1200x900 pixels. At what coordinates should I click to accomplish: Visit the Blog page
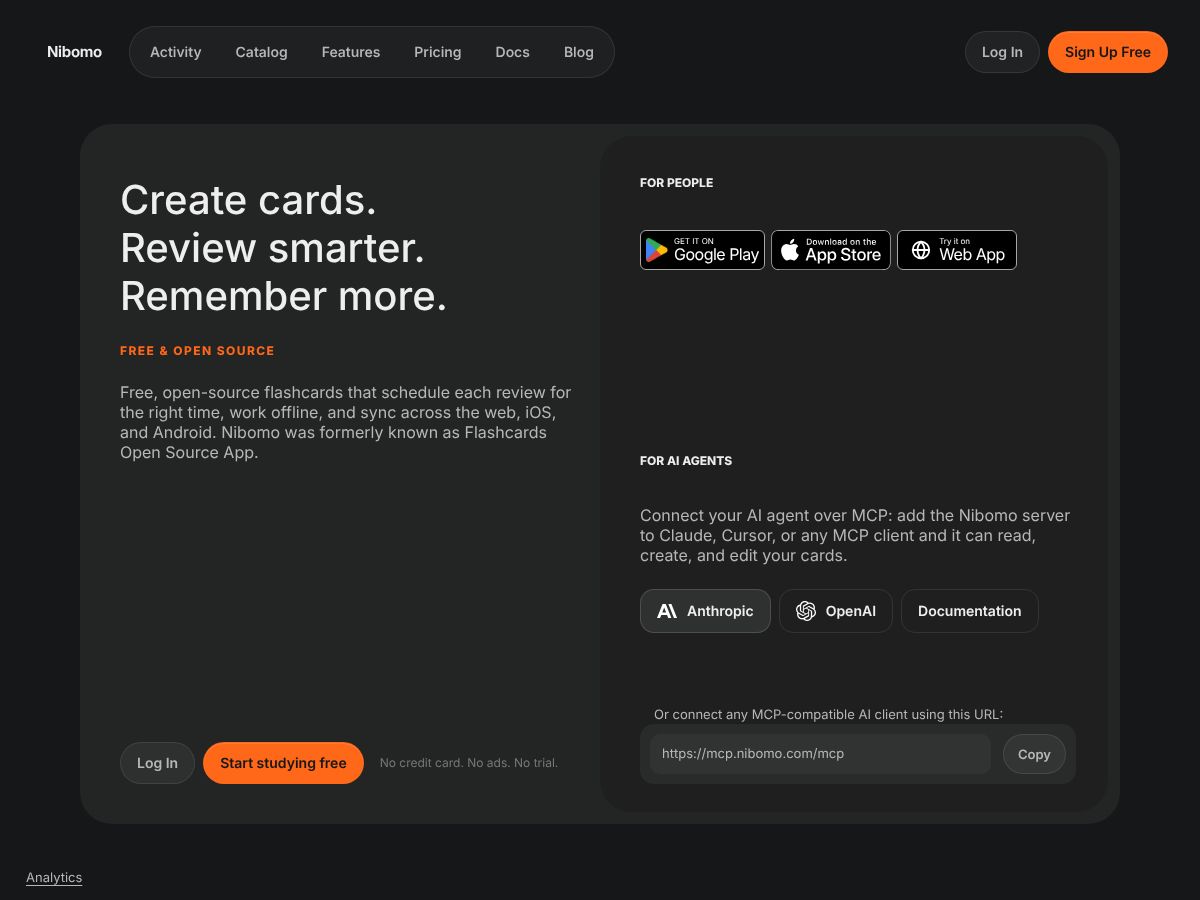[579, 52]
